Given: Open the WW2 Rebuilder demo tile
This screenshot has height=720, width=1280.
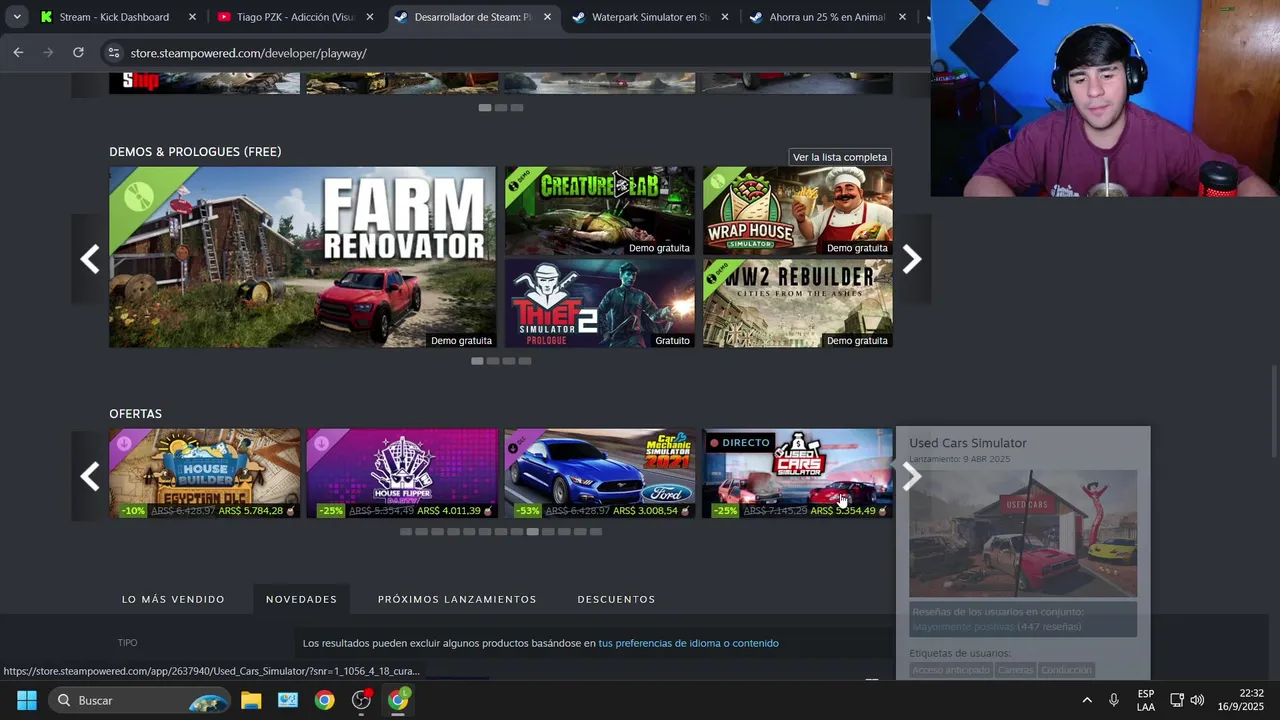Looking at the screenshot, I should pos(797,304).
